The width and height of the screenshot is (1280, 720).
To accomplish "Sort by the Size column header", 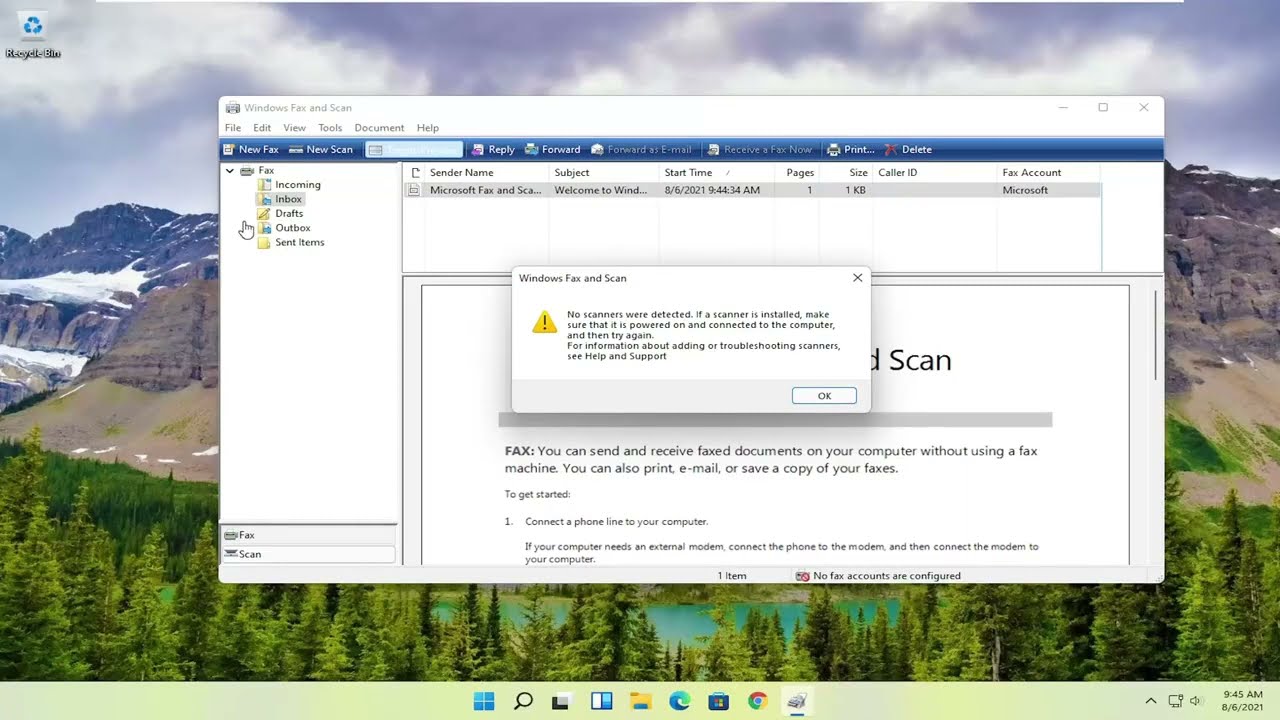I will coord(847,173).
